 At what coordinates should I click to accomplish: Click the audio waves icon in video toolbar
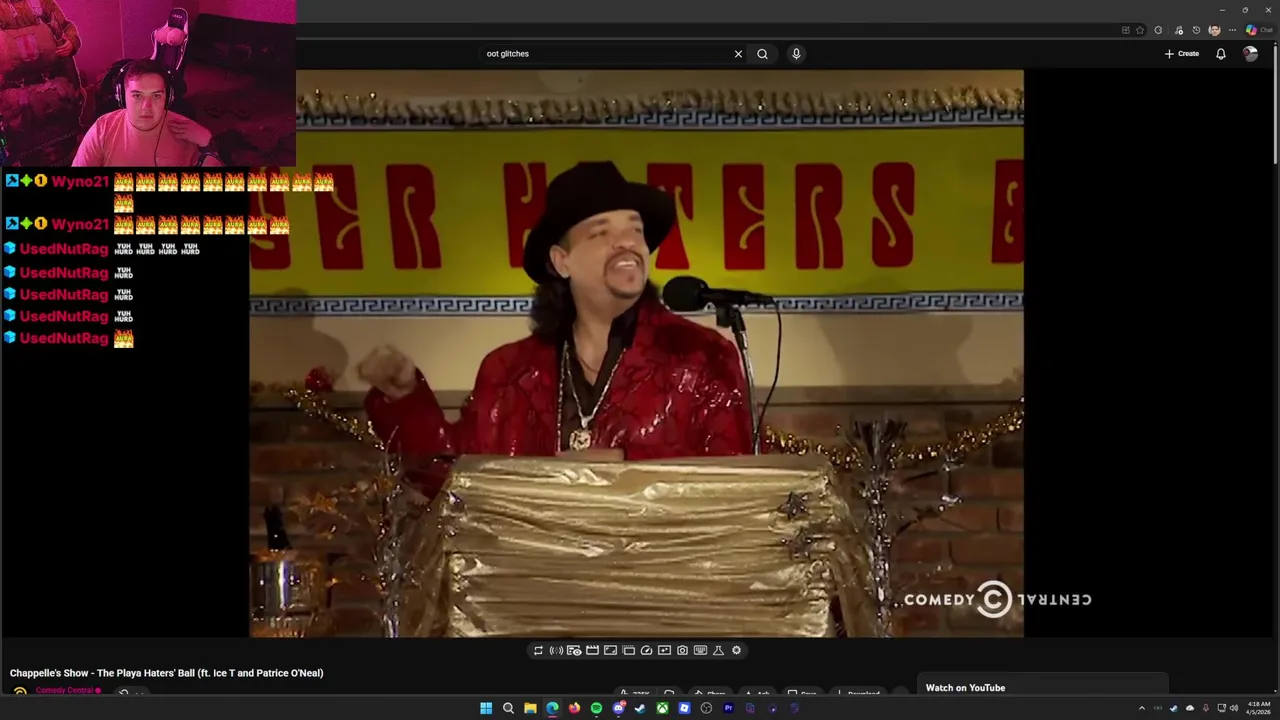(556, 650)
